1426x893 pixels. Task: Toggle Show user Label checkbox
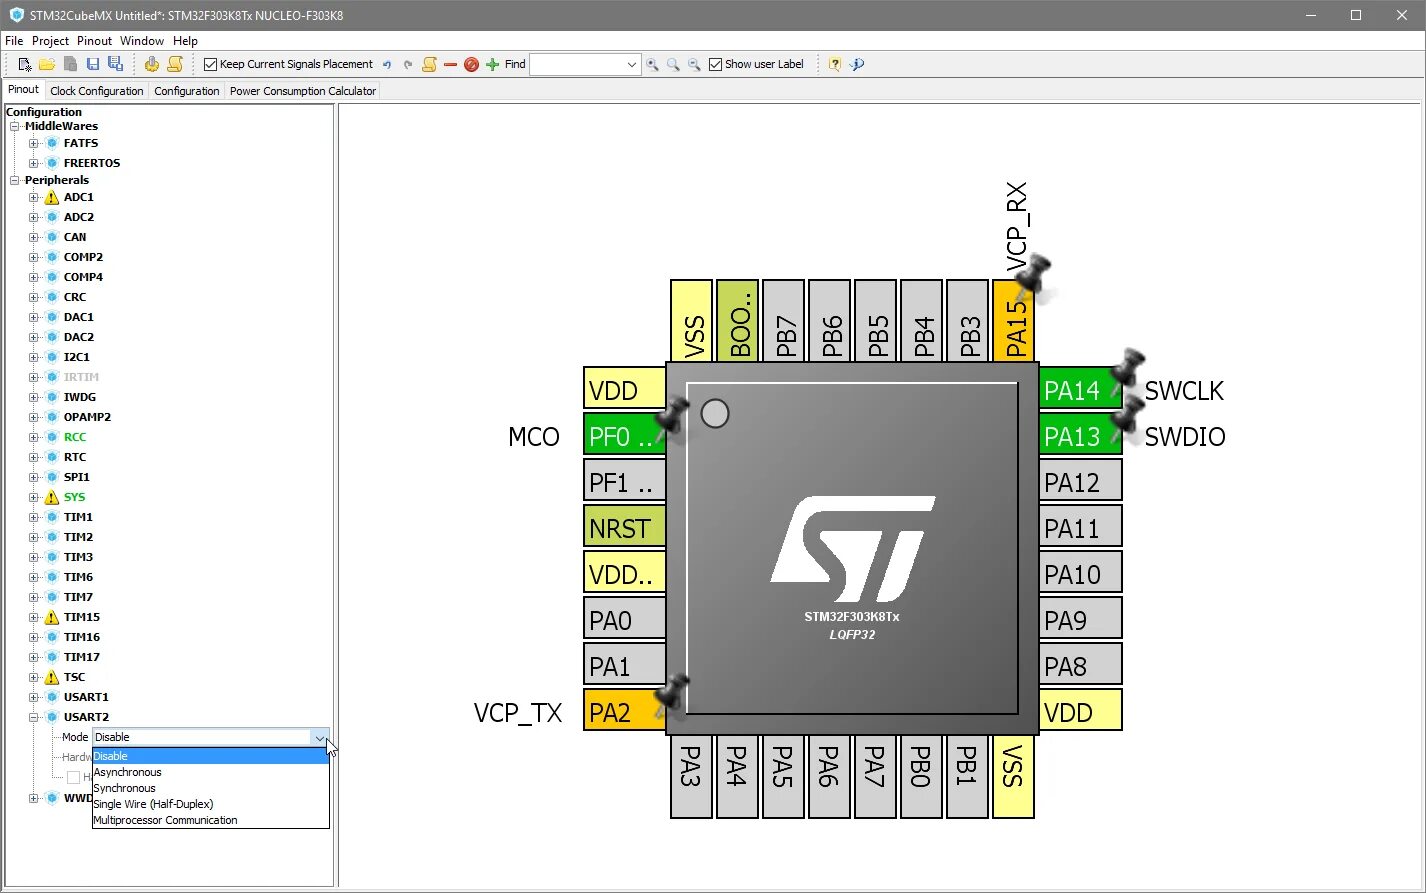point(715,64)
